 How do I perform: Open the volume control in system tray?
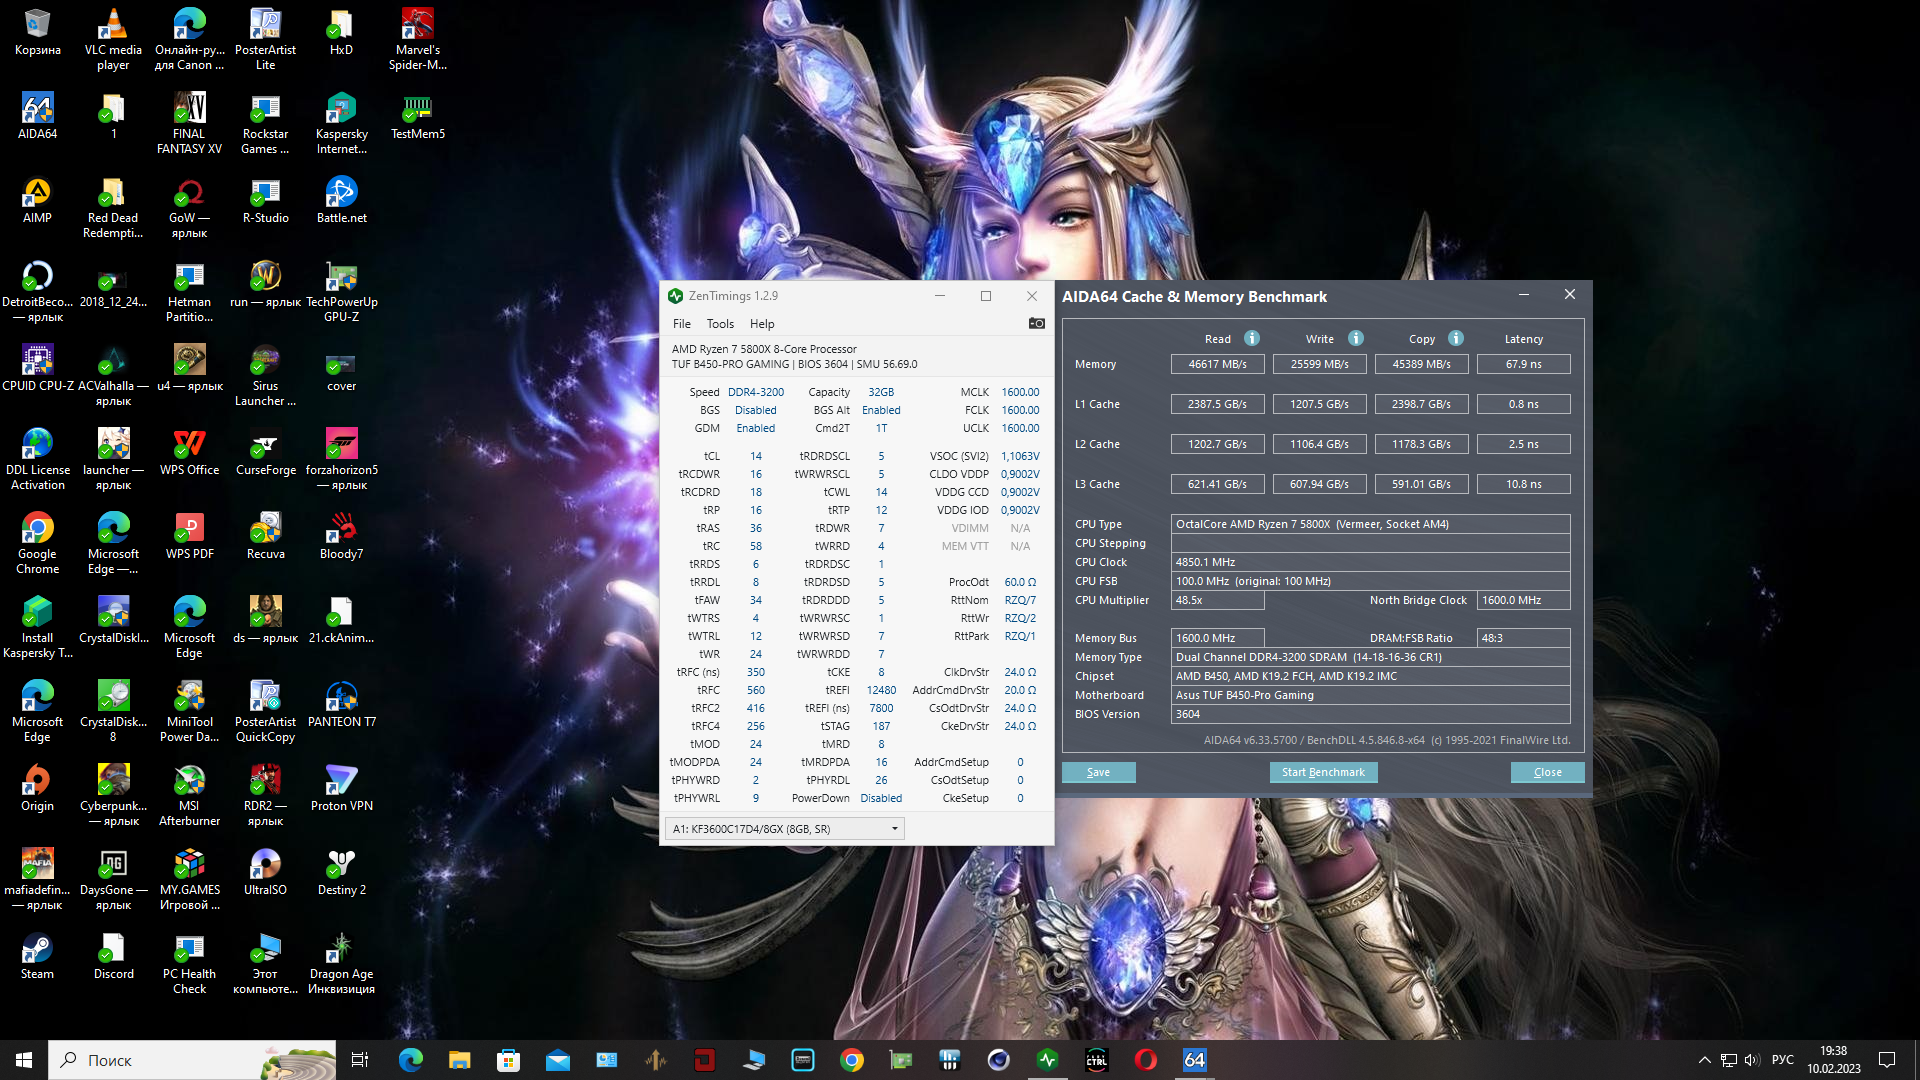pyautogui.click(x=1751, y=1060)
